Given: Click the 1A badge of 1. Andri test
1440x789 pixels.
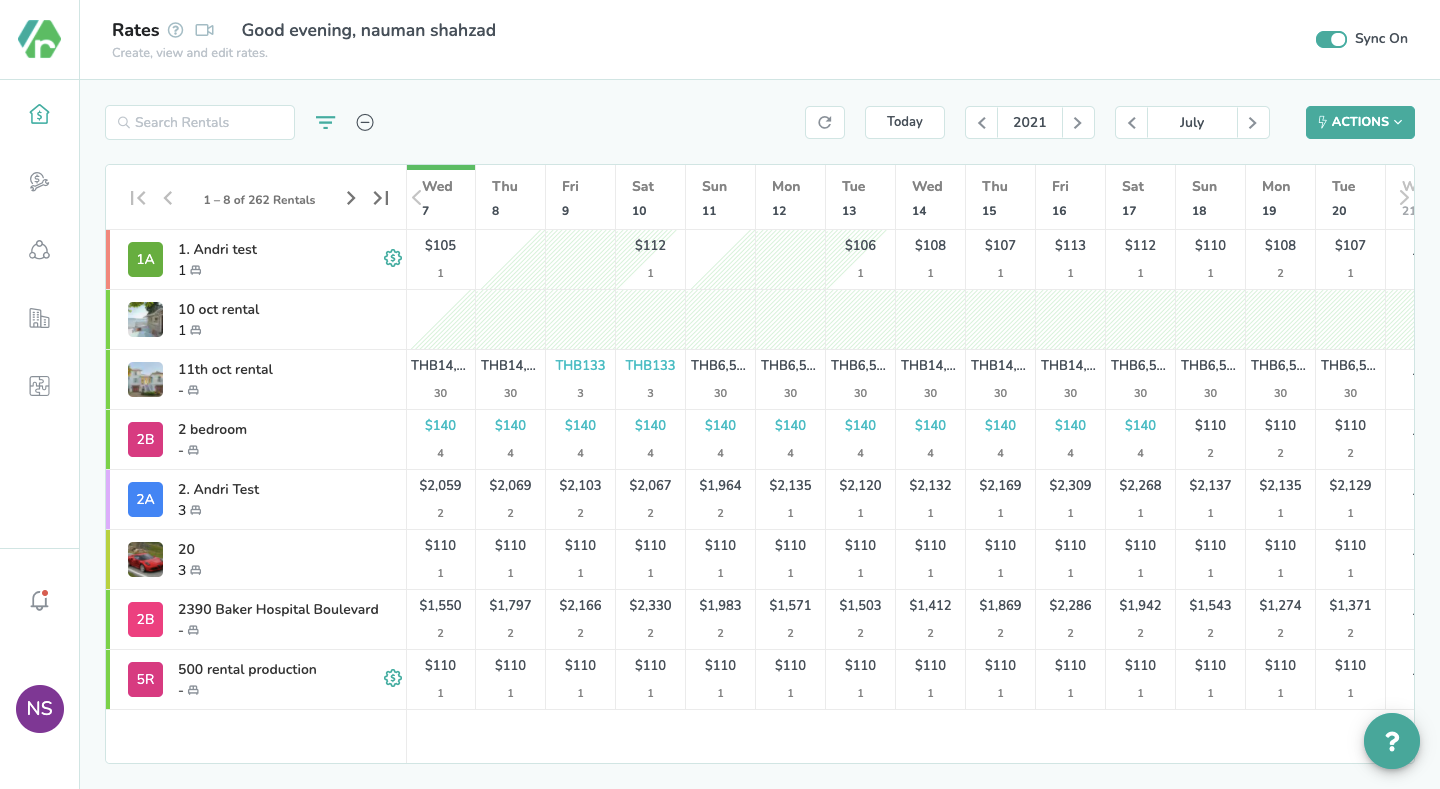Looking at the screenshot, I should click(145, 259).
